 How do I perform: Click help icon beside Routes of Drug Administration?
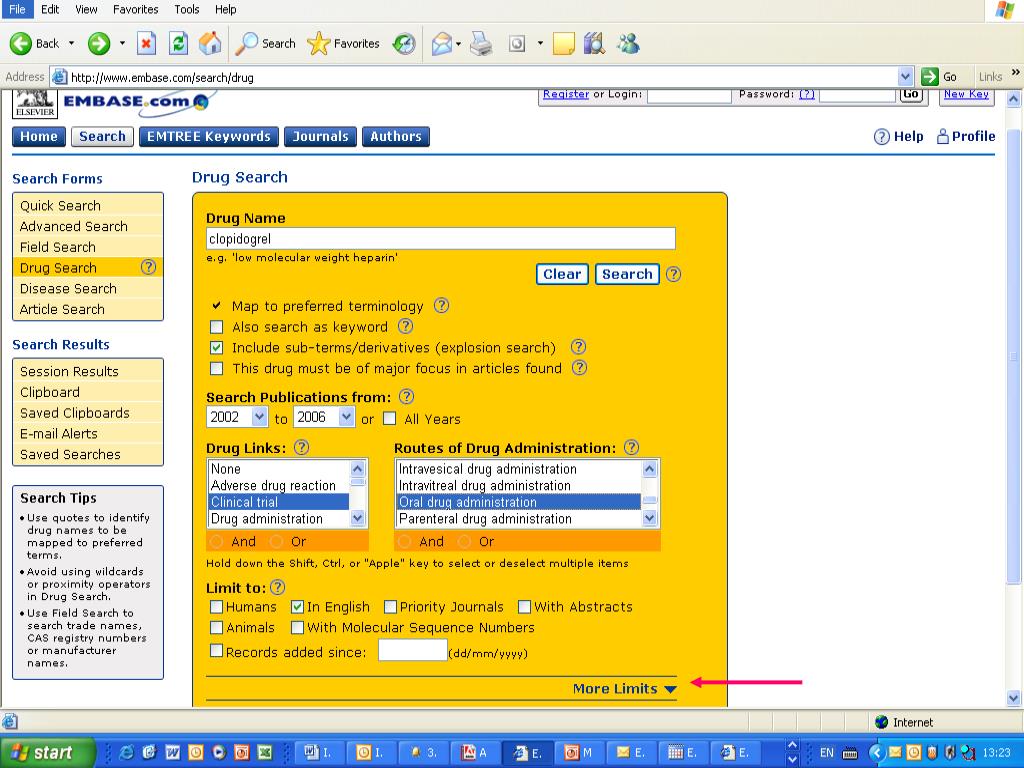pos(631,447)
